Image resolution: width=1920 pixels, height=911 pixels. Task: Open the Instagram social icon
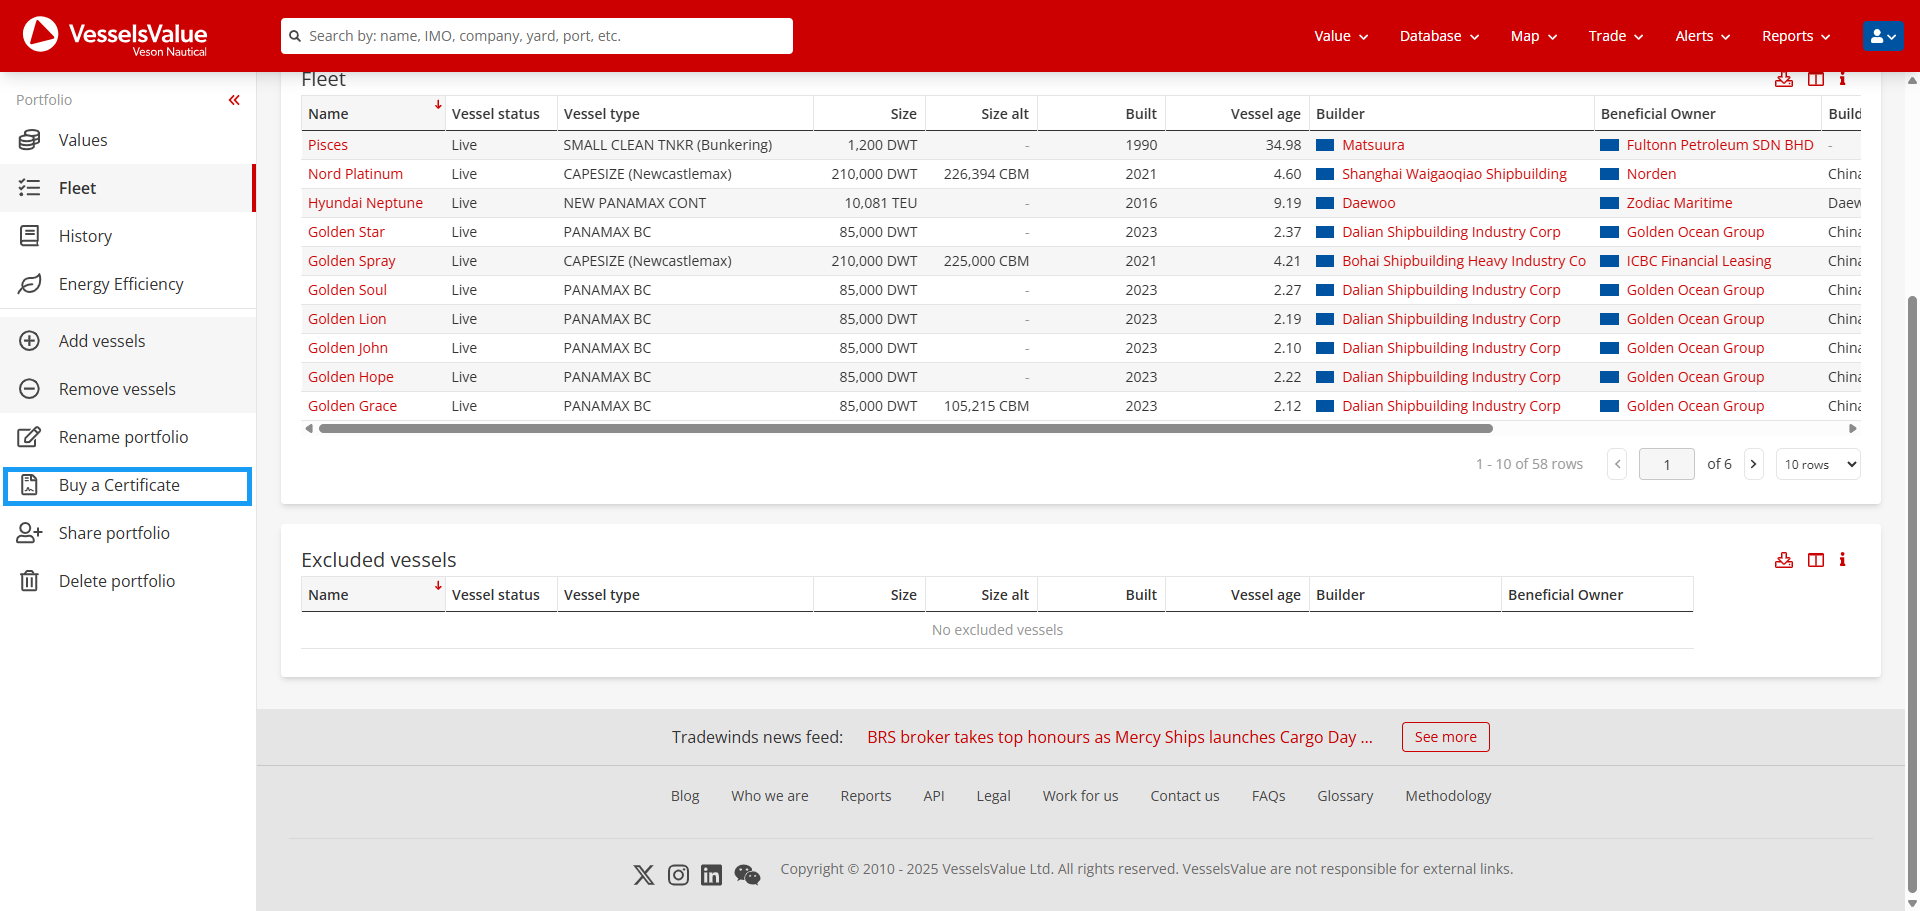coord(678,875)
